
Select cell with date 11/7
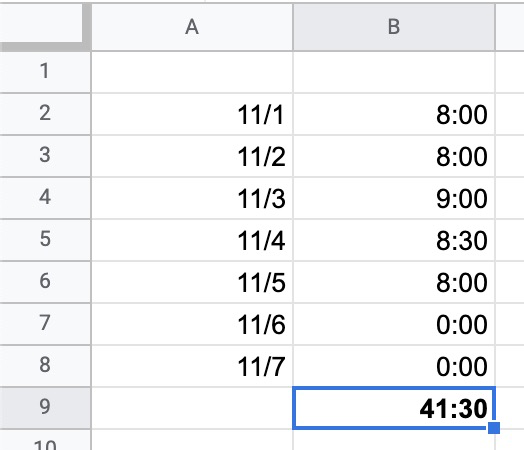pyautogui.click(x=192, y=366)
